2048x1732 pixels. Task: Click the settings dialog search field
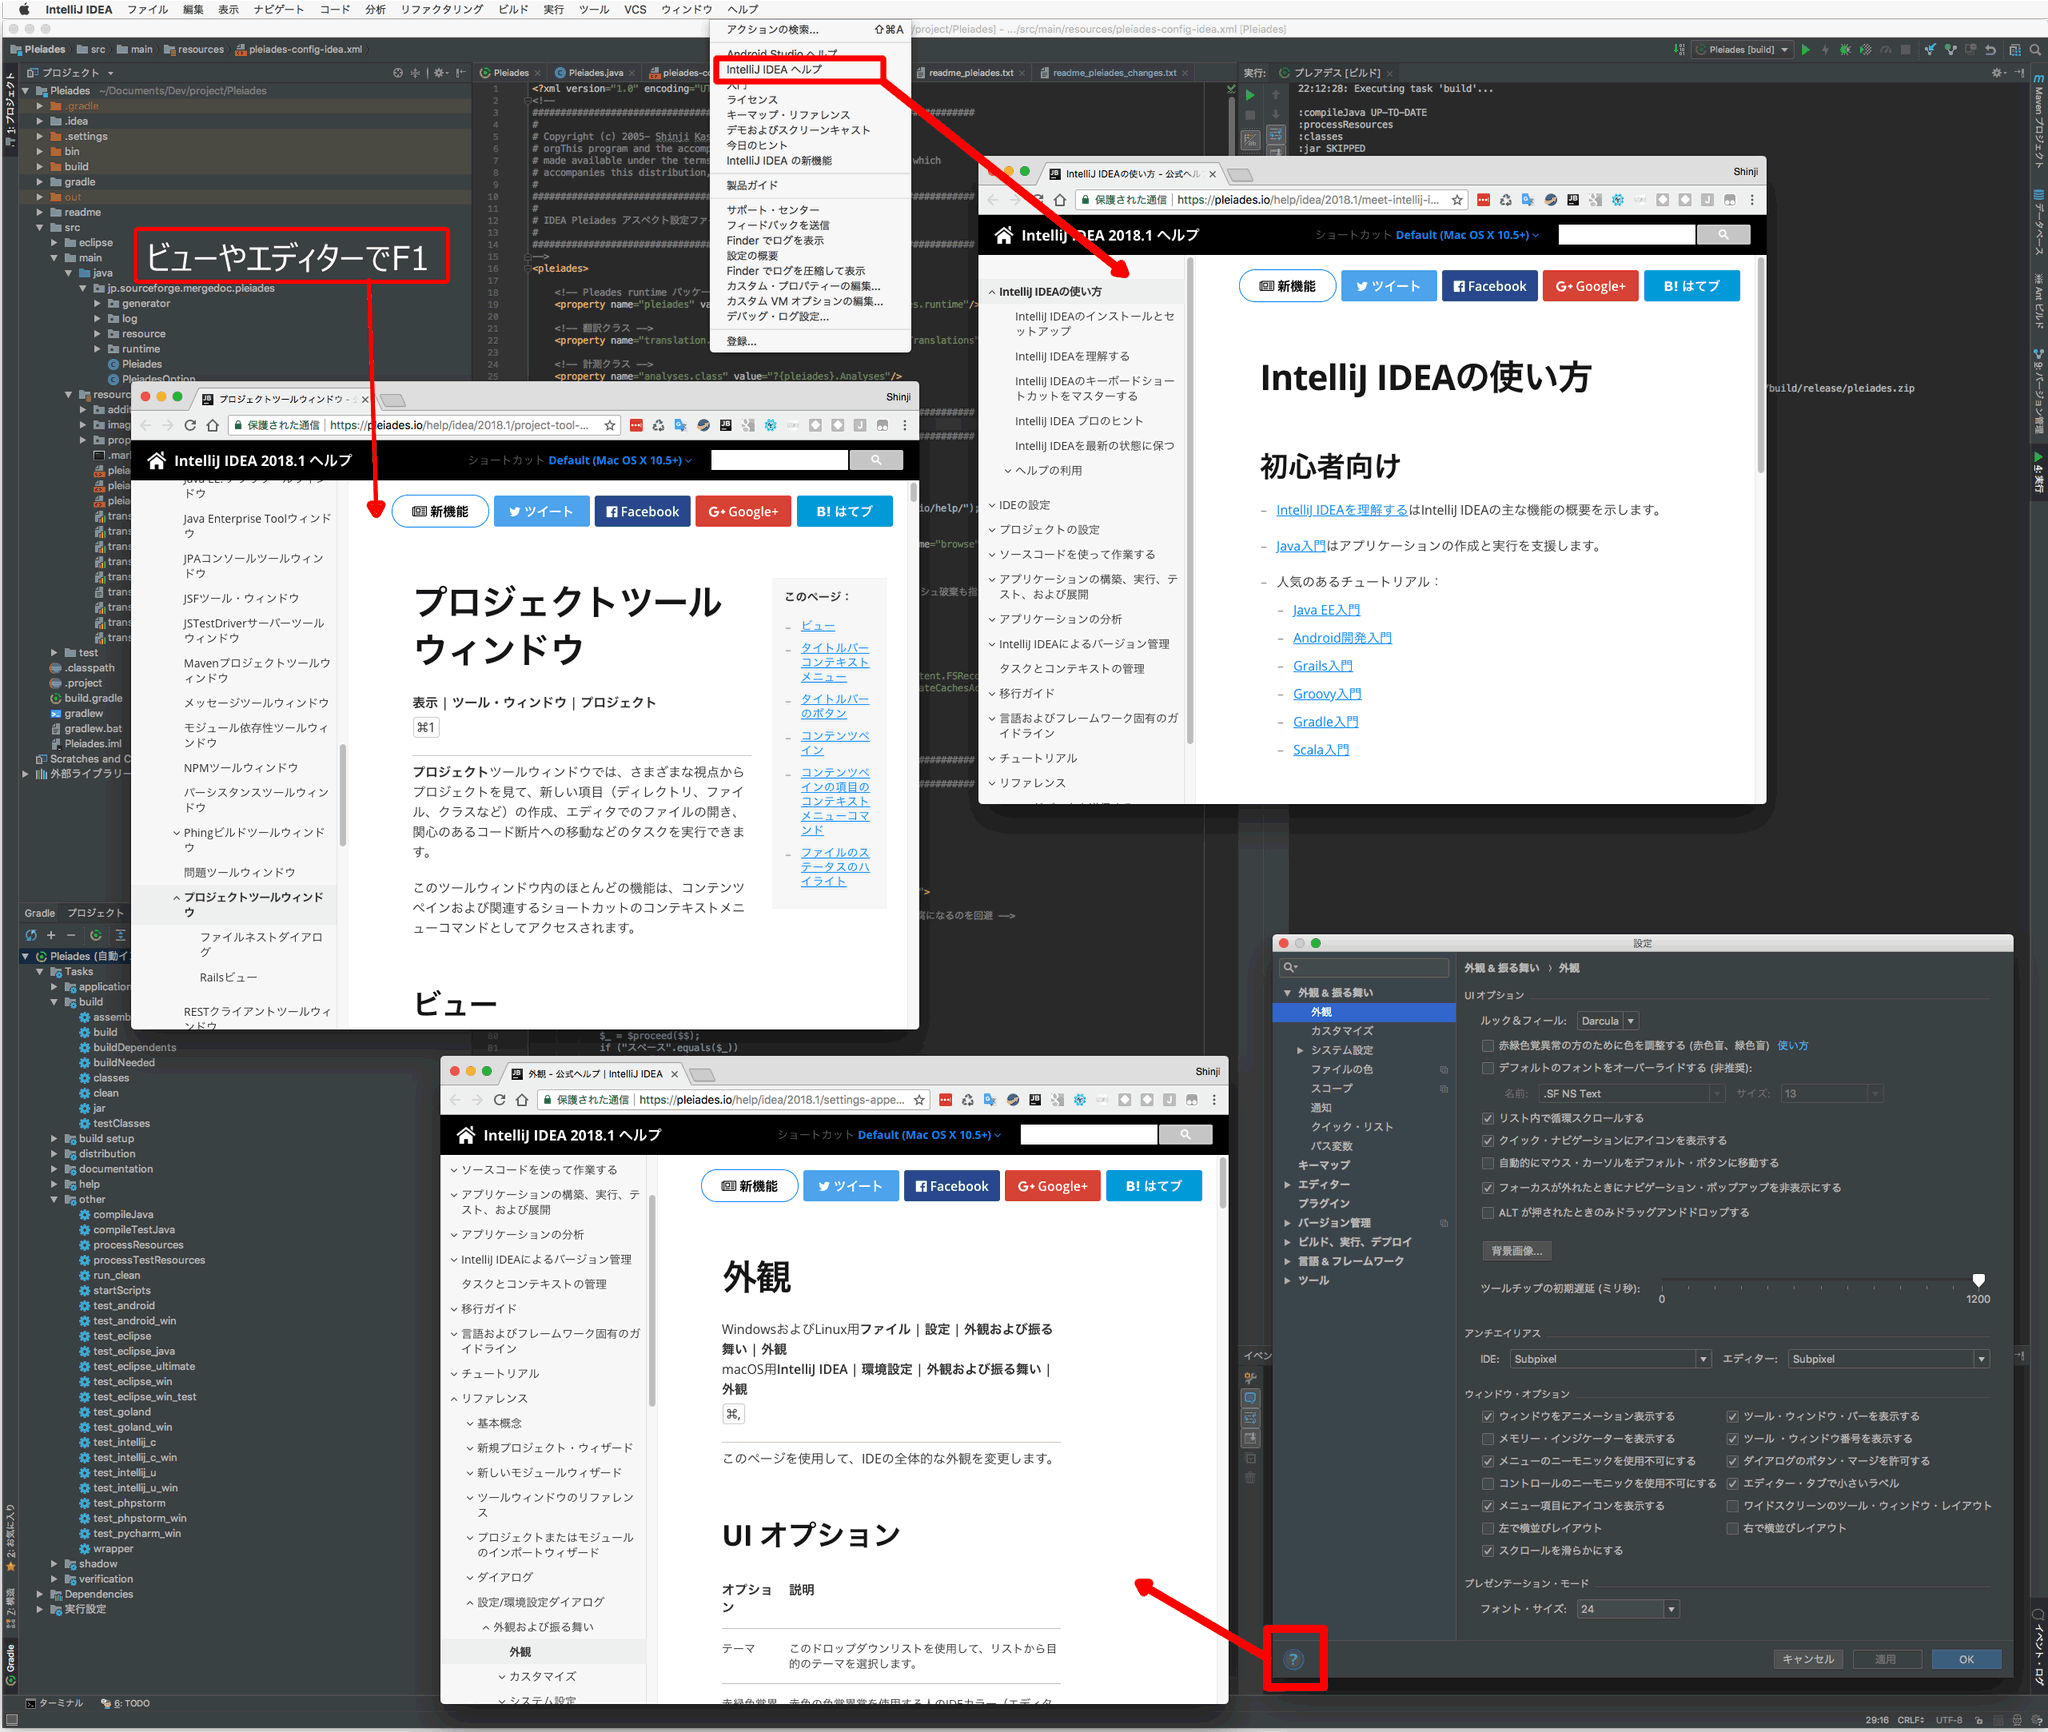pos(1364,967)
